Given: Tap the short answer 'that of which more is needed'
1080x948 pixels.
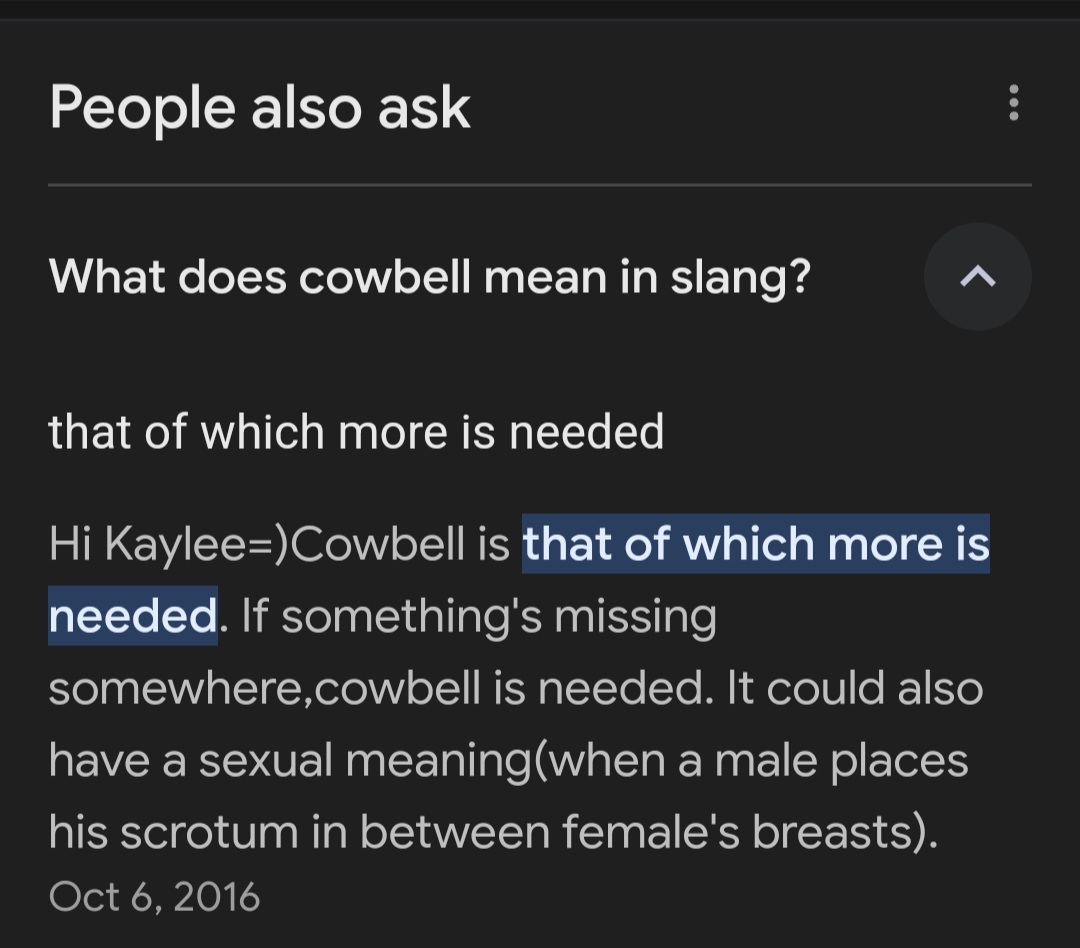Looking at the screenshot, I should click(356, 432).
